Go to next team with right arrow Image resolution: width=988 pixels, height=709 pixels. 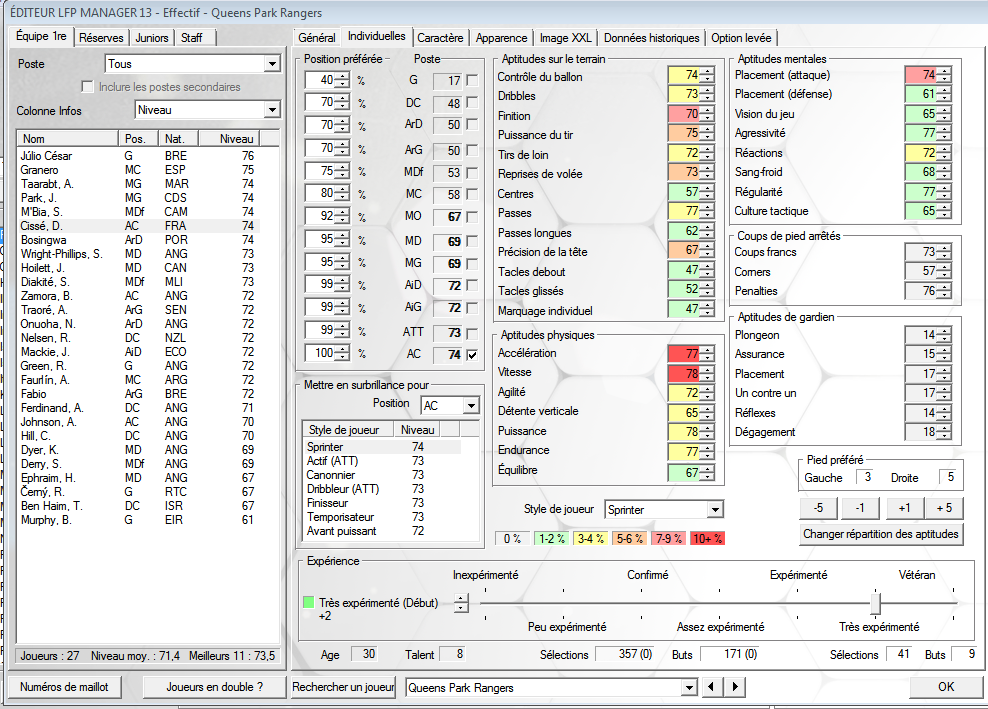(735, 687)
